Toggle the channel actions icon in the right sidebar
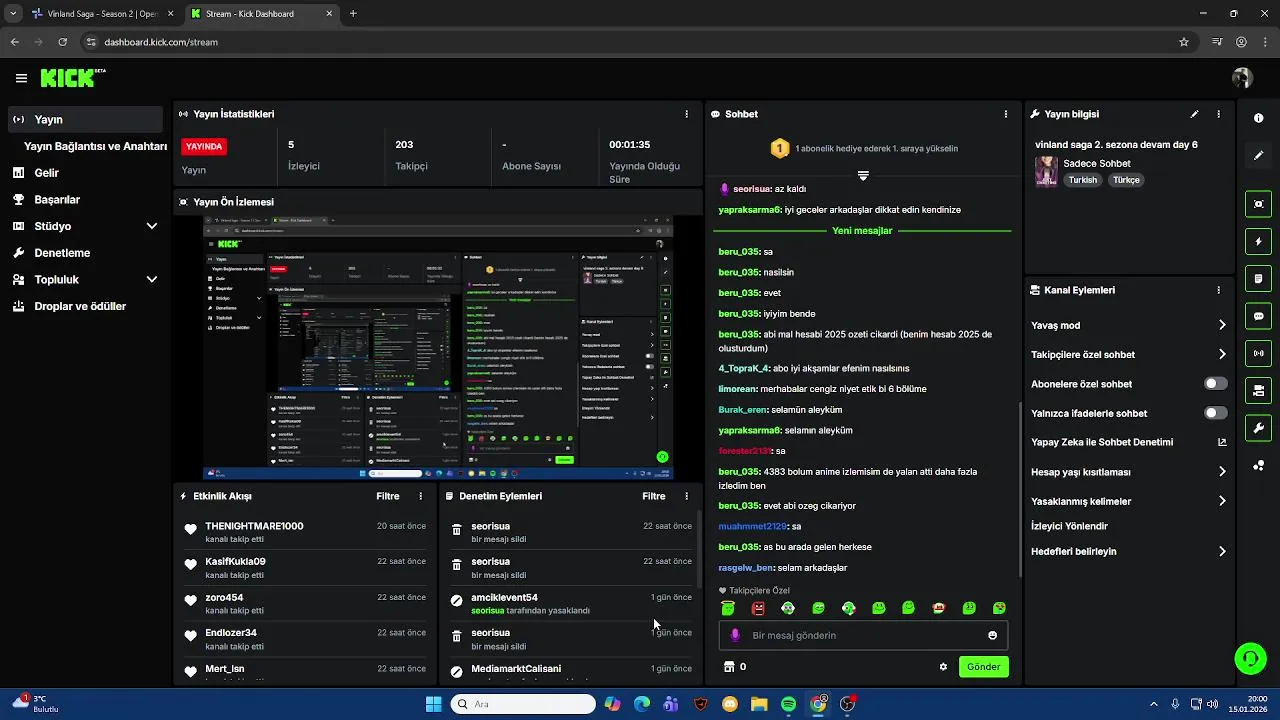 pos(1258,390)
